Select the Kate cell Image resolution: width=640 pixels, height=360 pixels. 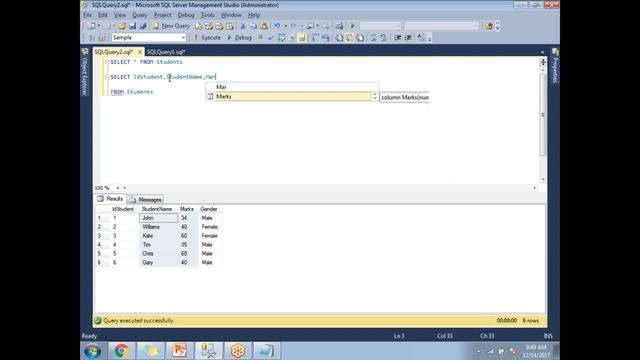[x=159, y=236]
